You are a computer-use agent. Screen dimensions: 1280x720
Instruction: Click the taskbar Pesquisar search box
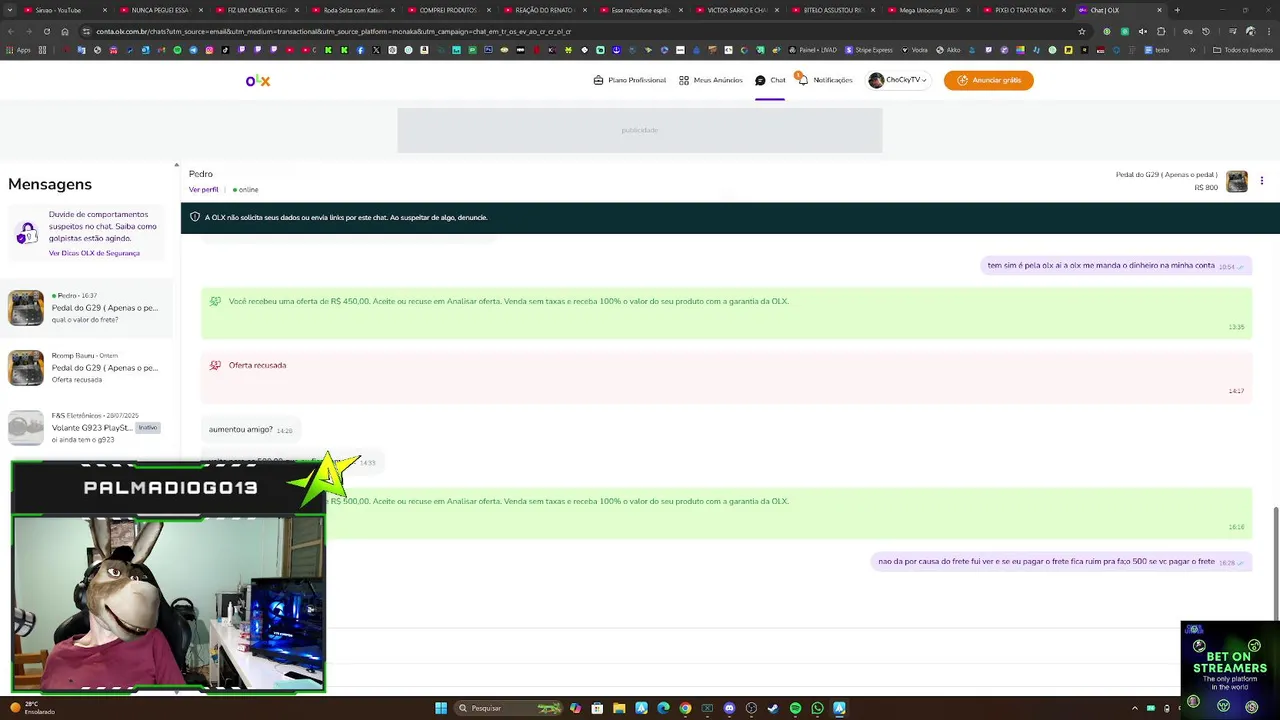pos(509,708)
